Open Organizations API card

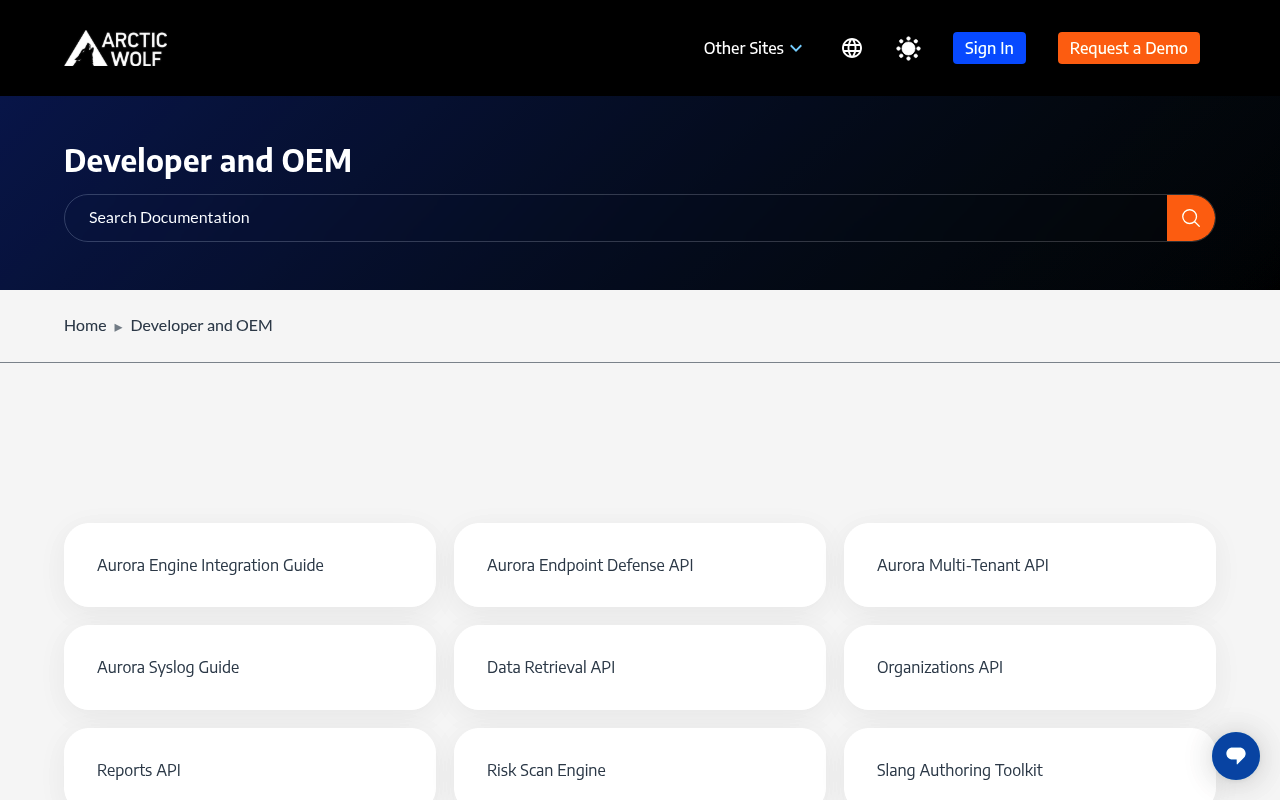1030,667
